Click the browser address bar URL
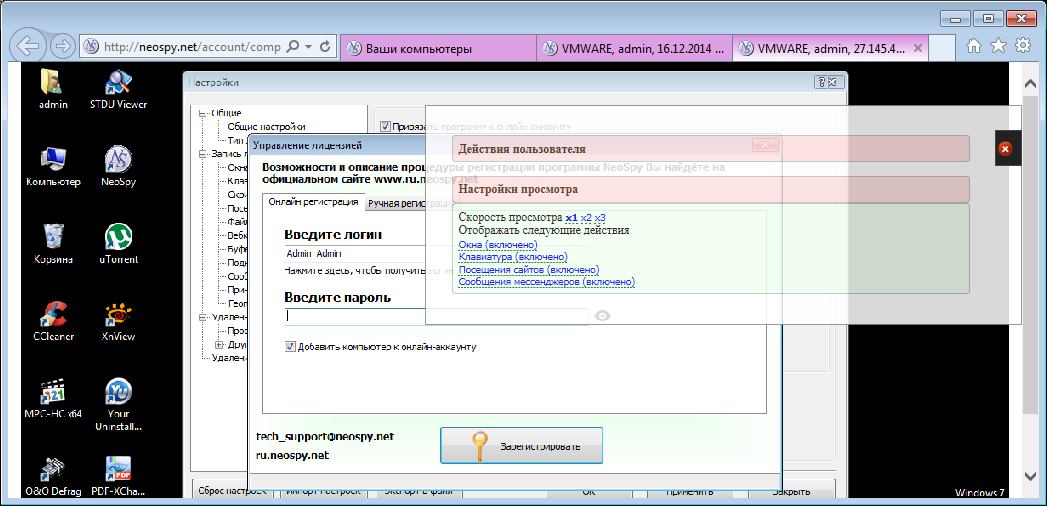 point(192,47)
